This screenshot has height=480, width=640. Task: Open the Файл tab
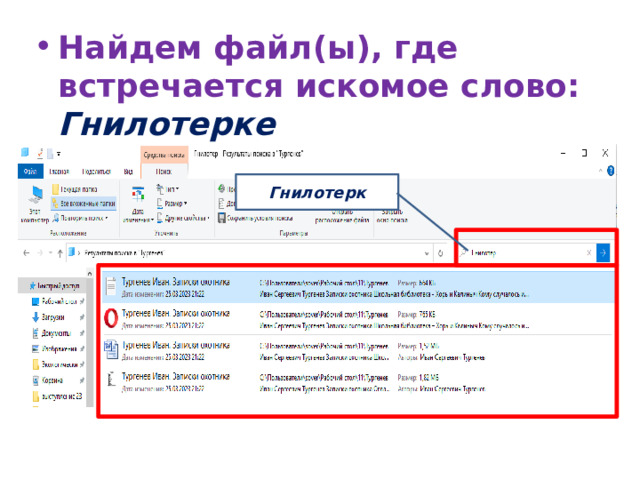pyautogui.click(x=31, y=171)
